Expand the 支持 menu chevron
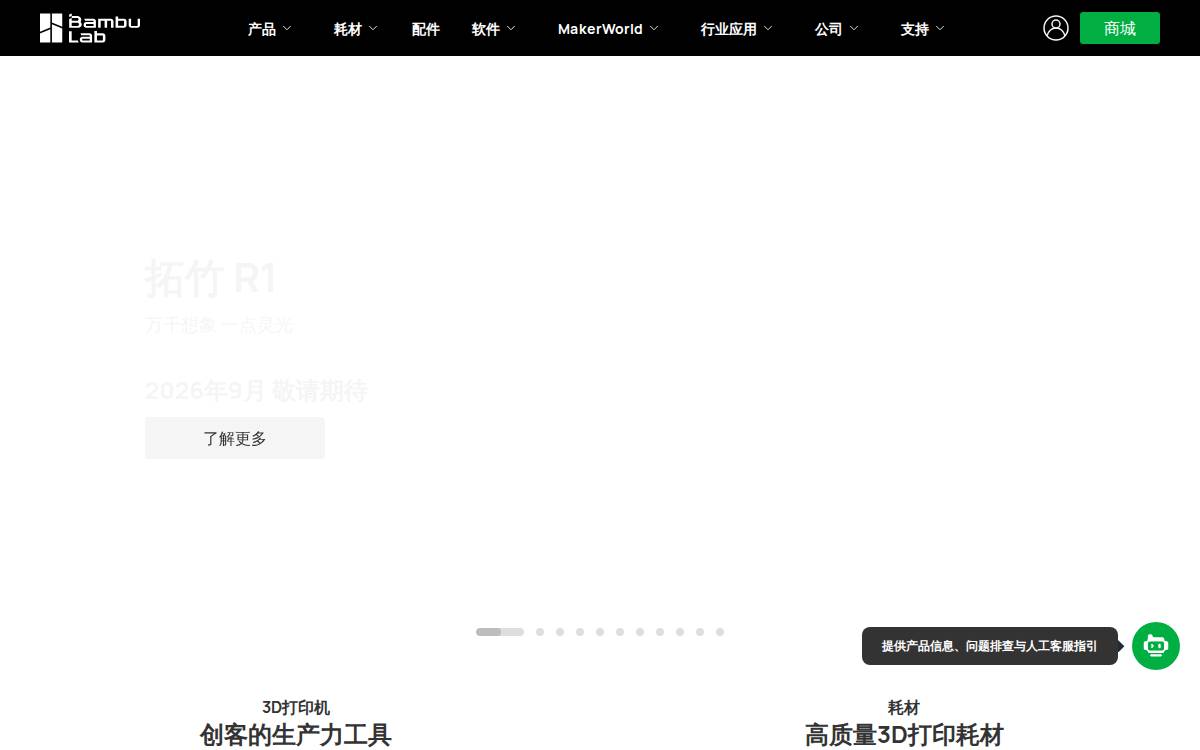Viewport: 1200px width, 750px height. click(940, 29)
